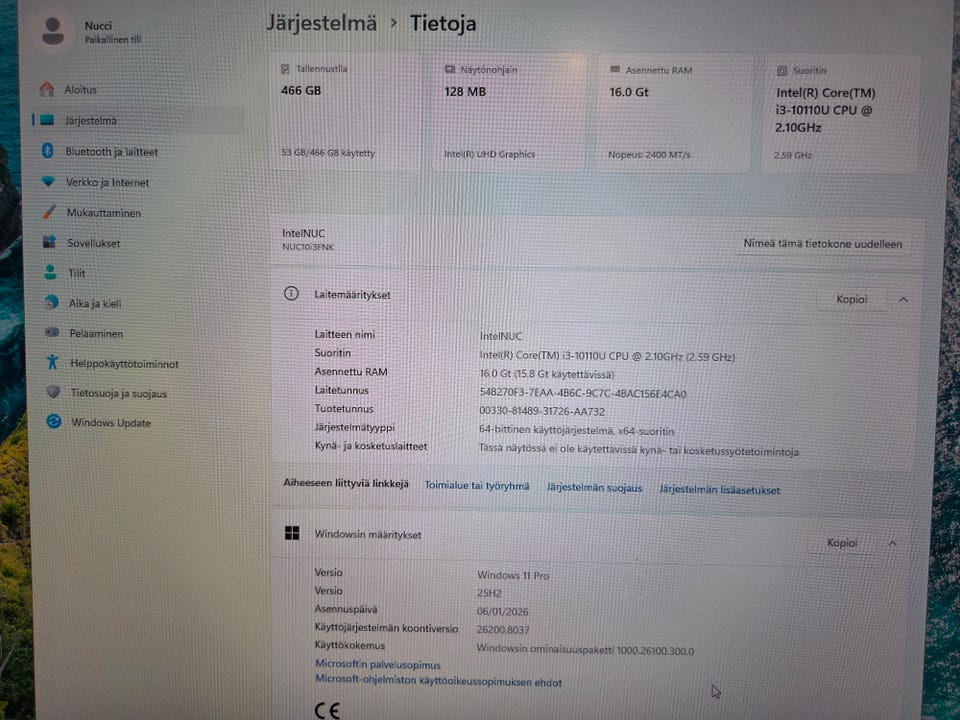960x720 pixels.
Task: Open Microsoft-ohjelmiston käyttöoikeussopimuksen ehdot link
Action: [x=438, y=681]
